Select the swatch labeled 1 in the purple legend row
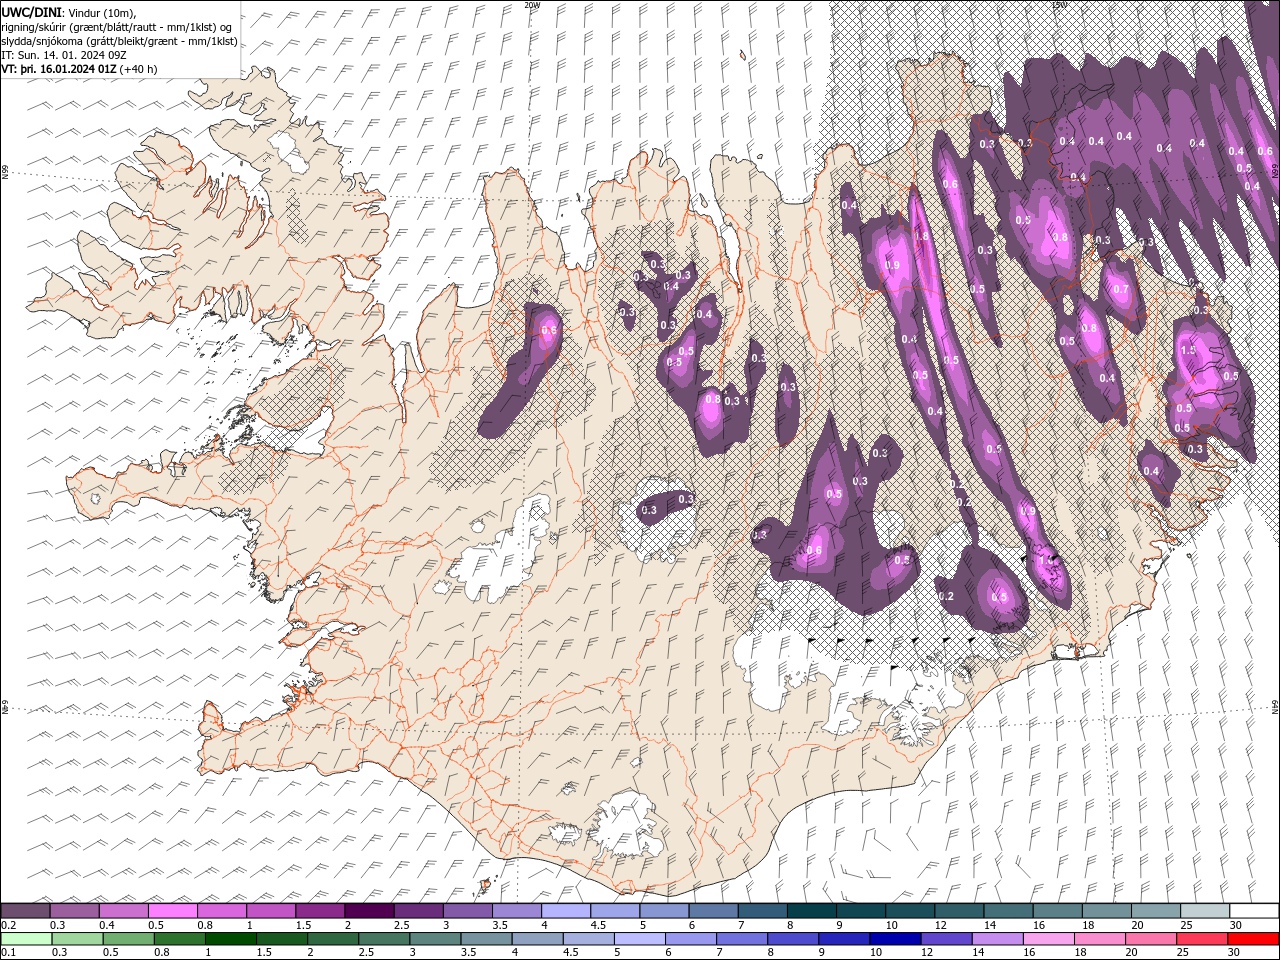 (270, 911)
